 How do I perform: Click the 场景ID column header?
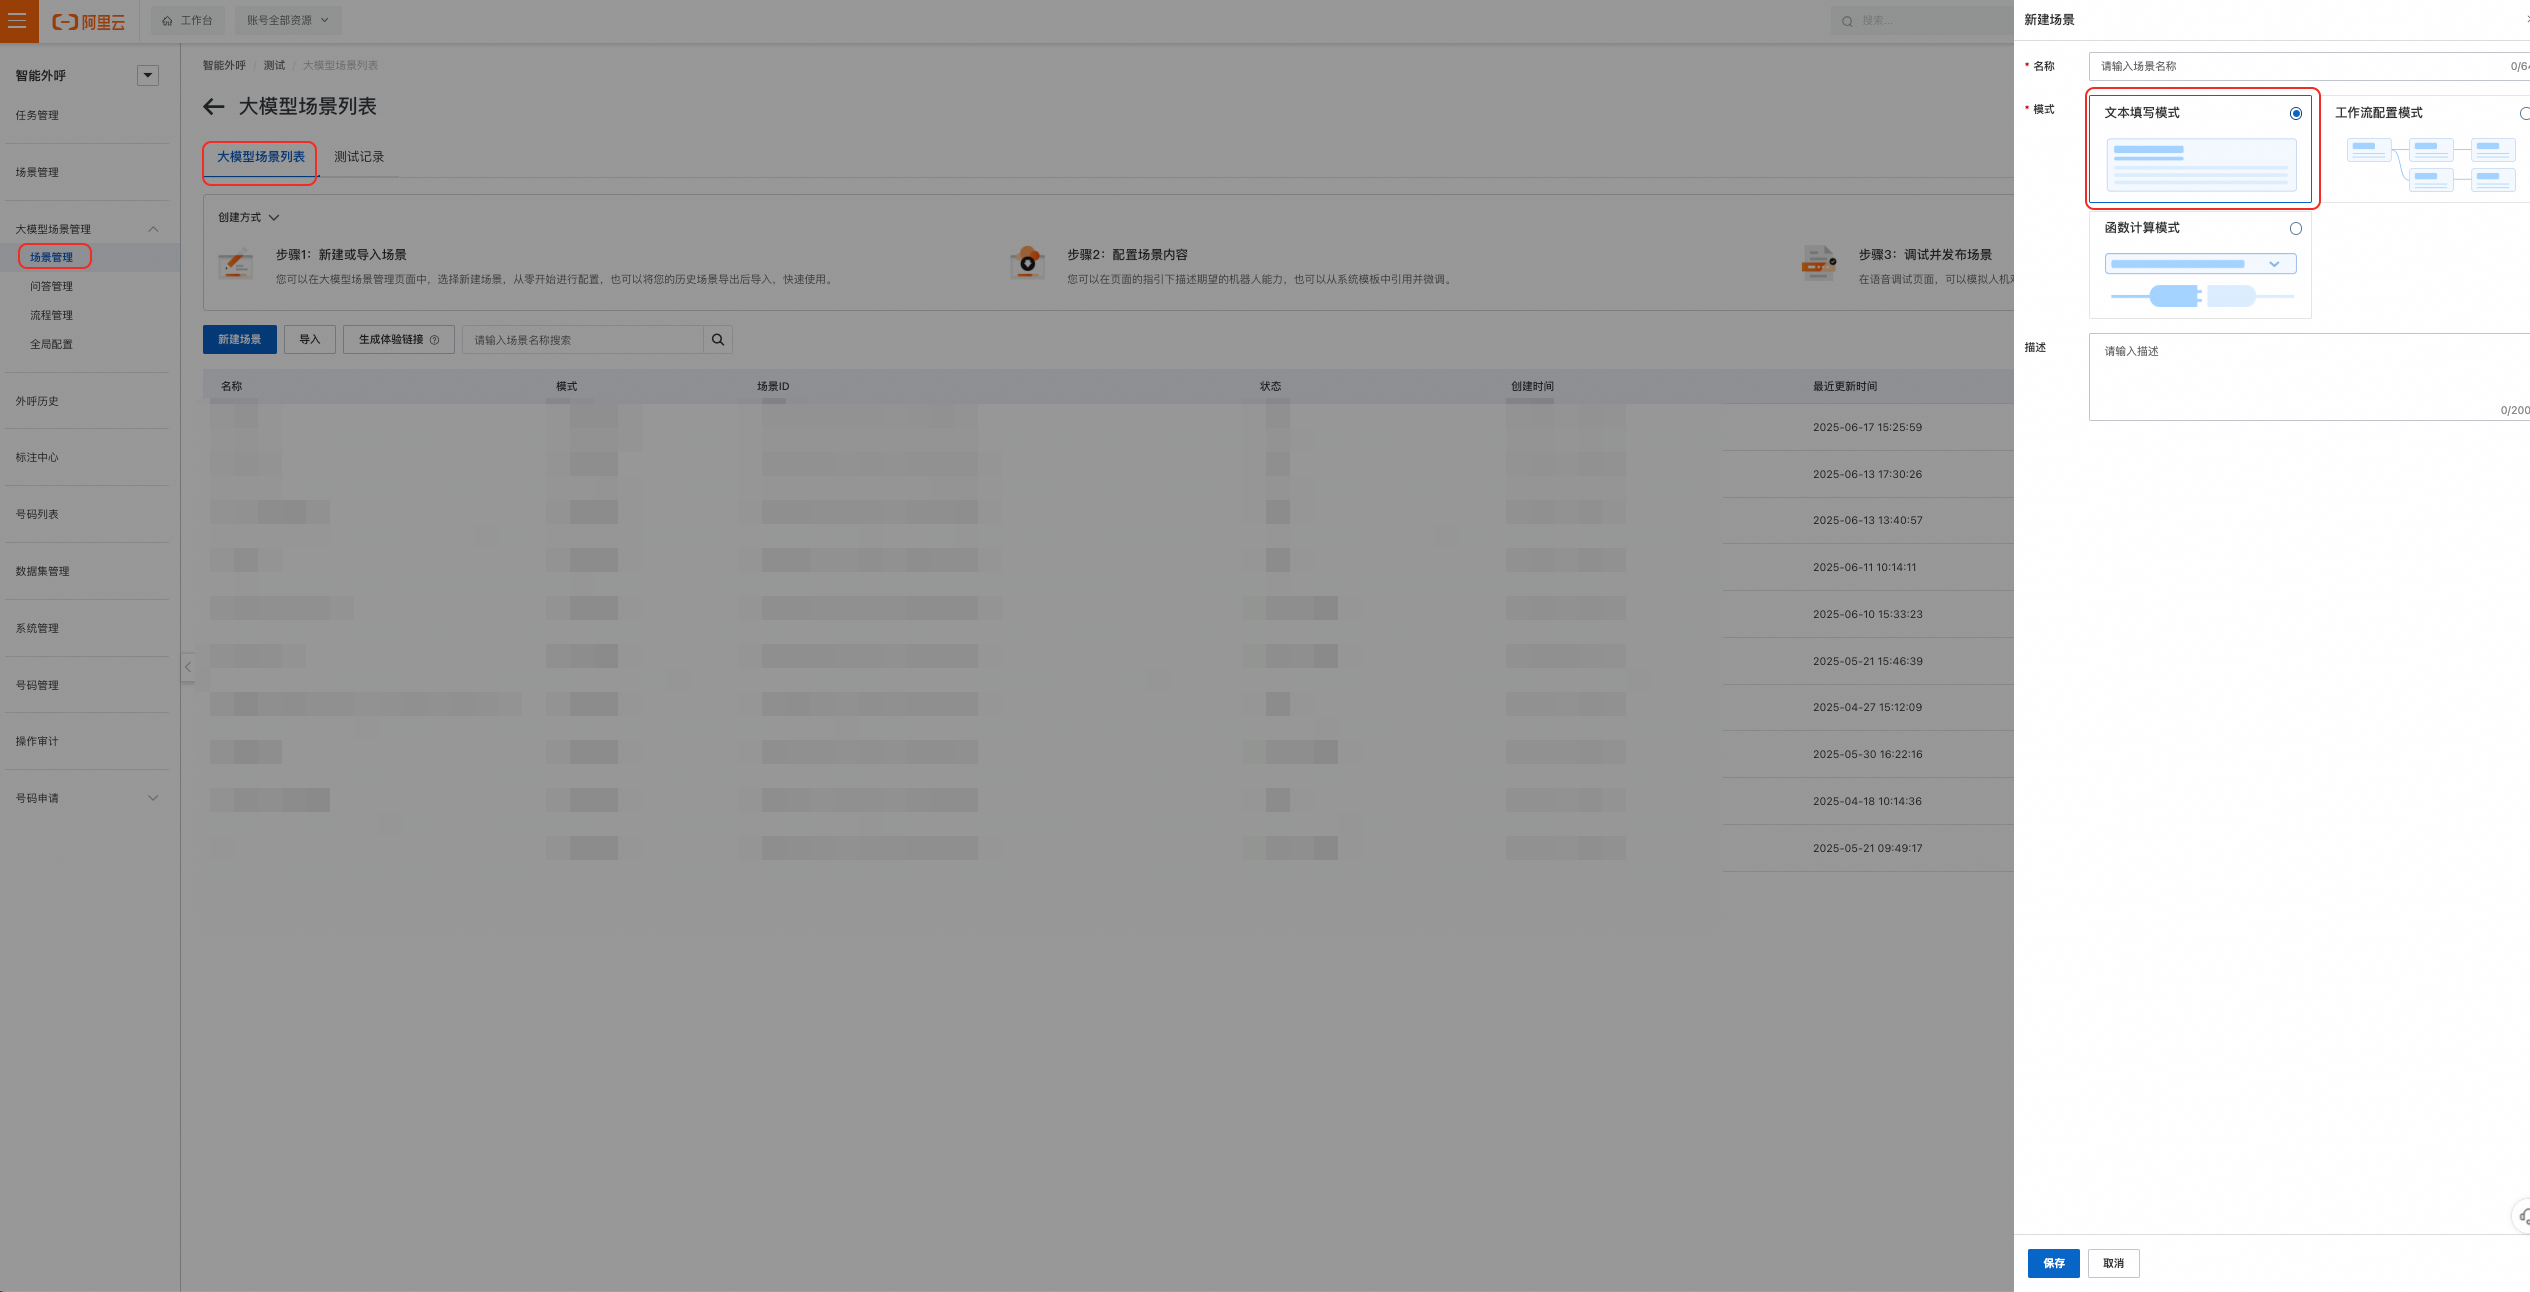(x=773, y=386)
